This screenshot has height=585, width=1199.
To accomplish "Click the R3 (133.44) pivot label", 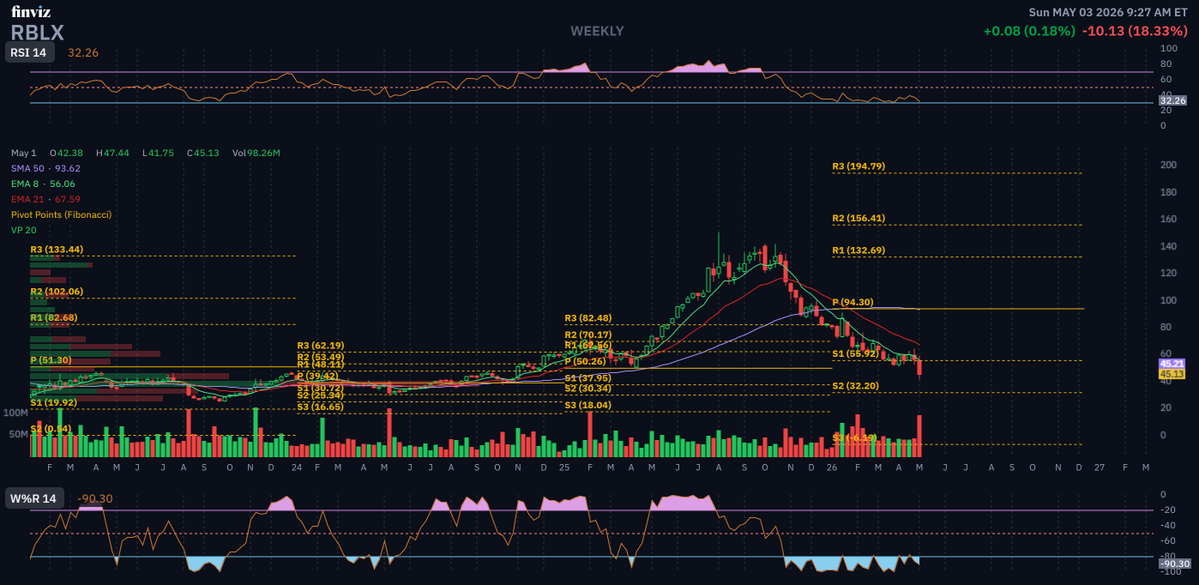I will click(57, 249).
